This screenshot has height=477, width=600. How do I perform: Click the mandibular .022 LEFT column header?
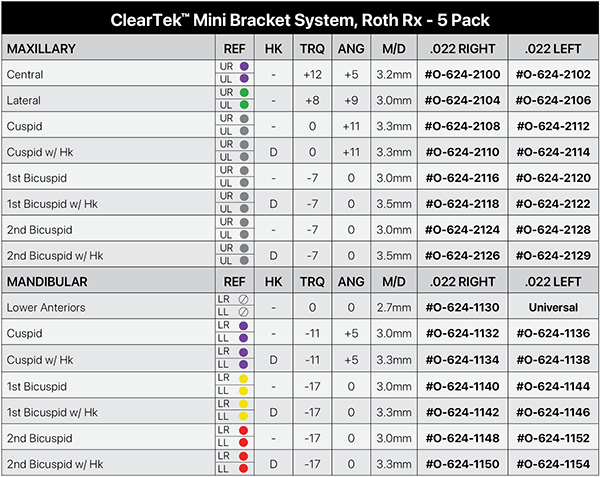point(553,282)
